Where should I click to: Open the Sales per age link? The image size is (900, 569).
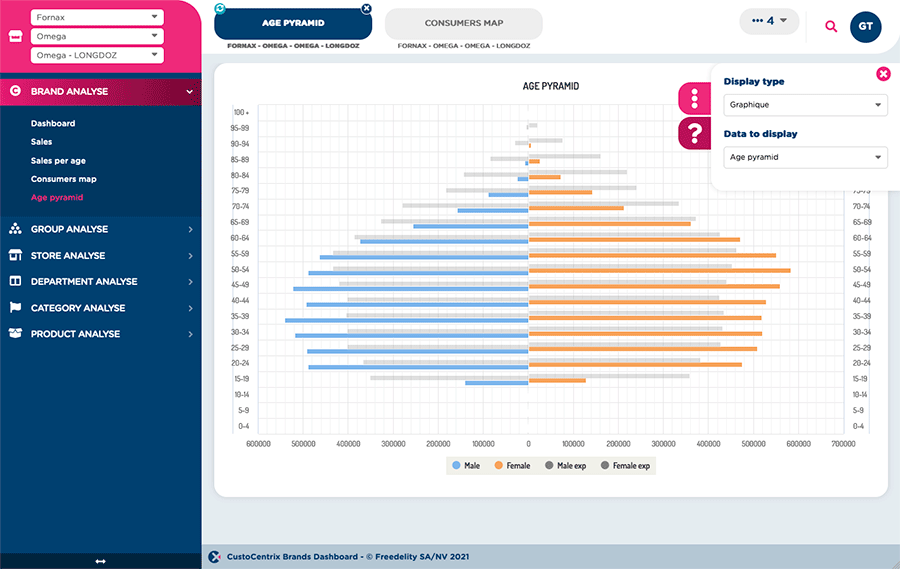[x=58, y=160]
